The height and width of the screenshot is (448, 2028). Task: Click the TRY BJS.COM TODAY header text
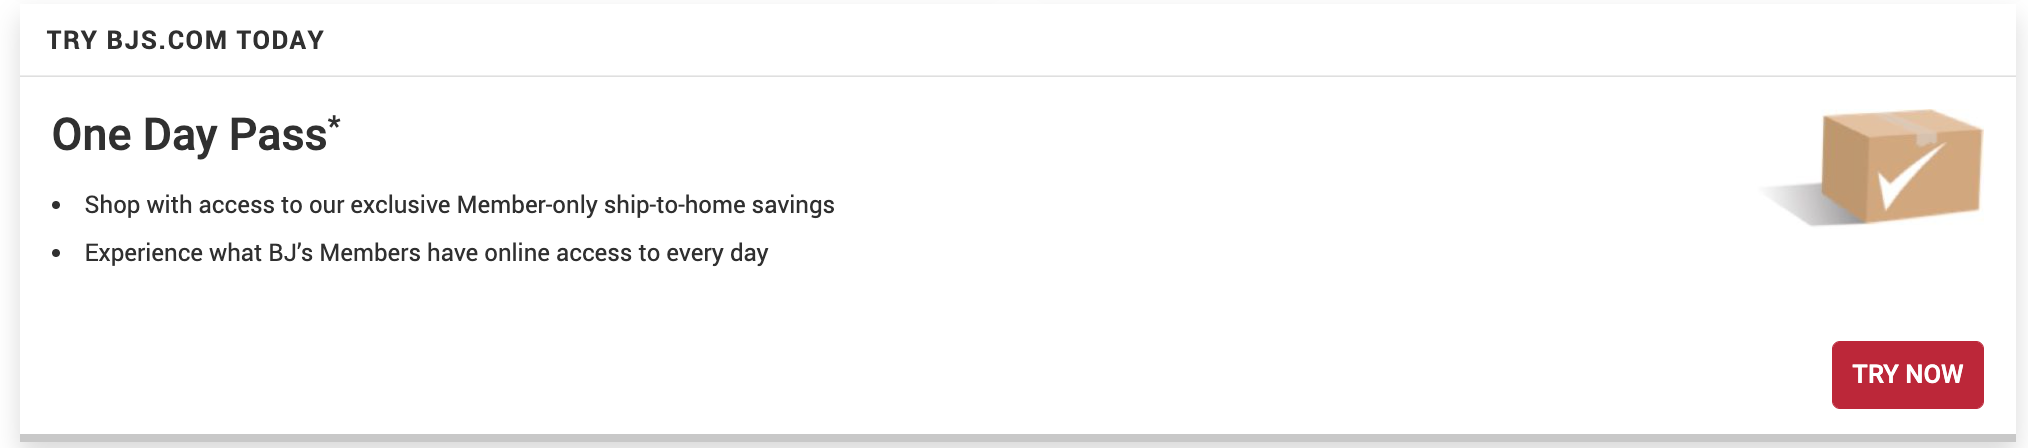click(185, 40)
